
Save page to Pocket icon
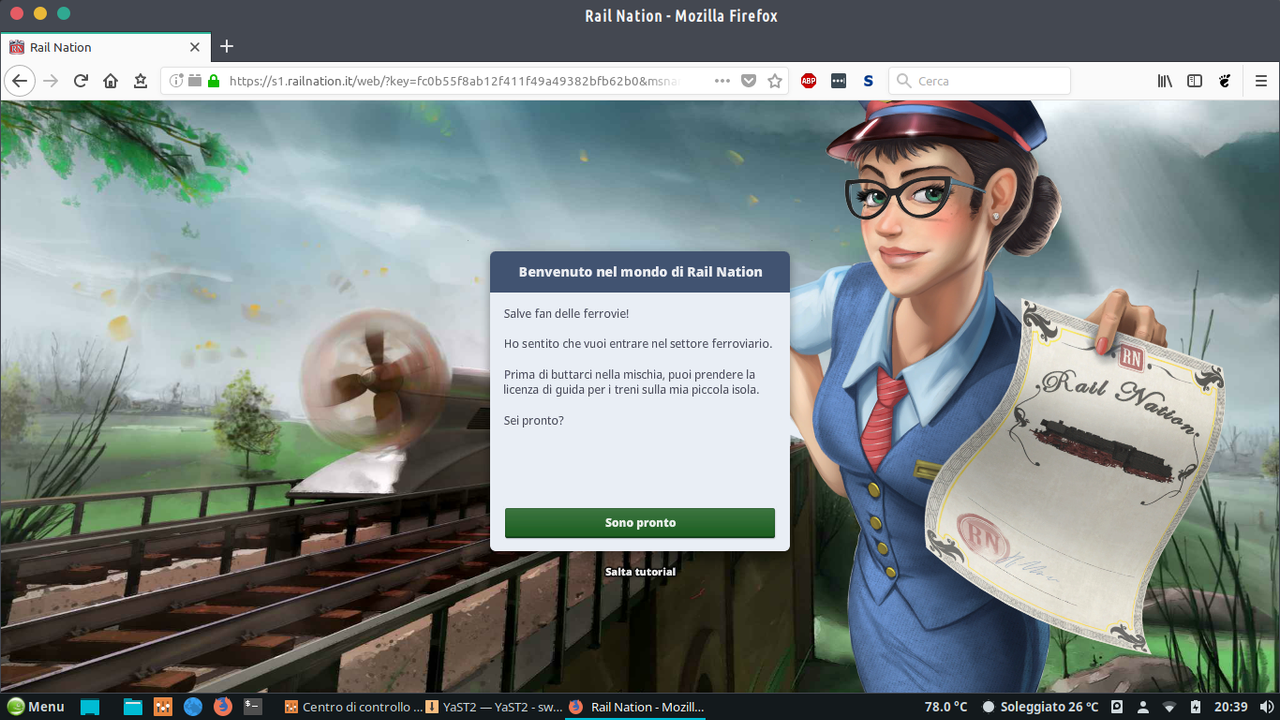click(x=748, y=81)
